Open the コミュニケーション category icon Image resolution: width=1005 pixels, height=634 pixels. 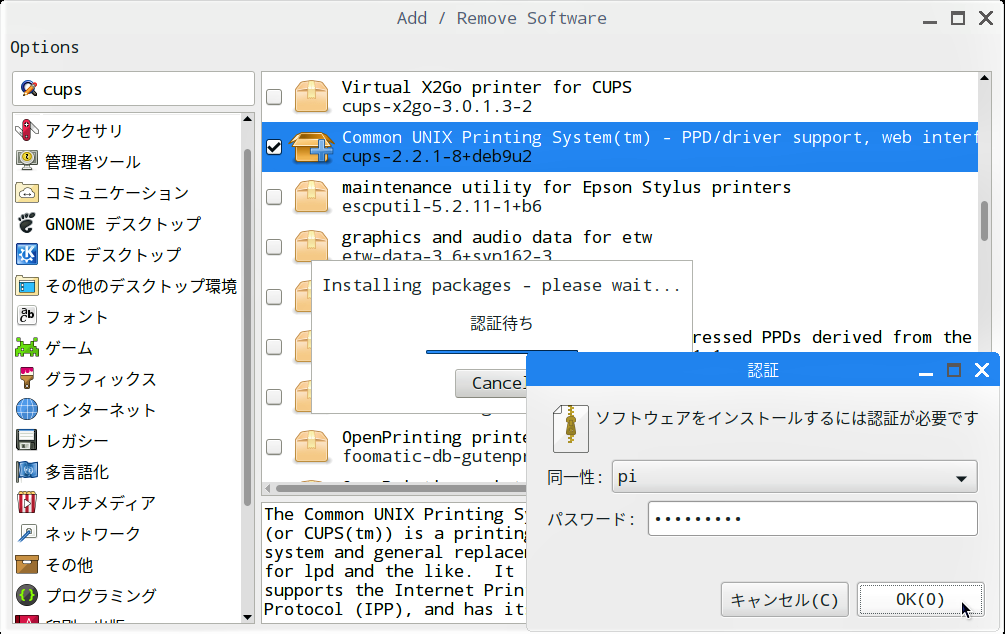tap(27, 192)
